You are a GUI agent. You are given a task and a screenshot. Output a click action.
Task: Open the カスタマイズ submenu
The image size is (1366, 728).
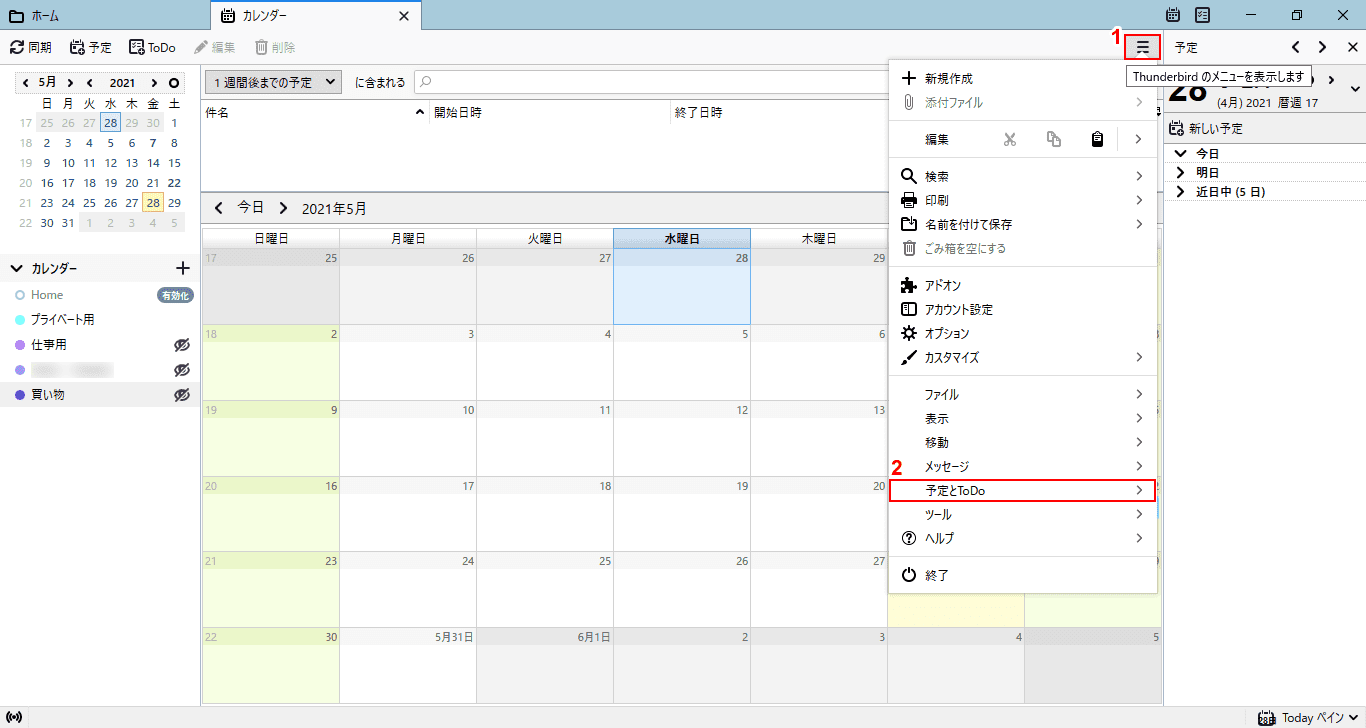tap(1023, 357)
